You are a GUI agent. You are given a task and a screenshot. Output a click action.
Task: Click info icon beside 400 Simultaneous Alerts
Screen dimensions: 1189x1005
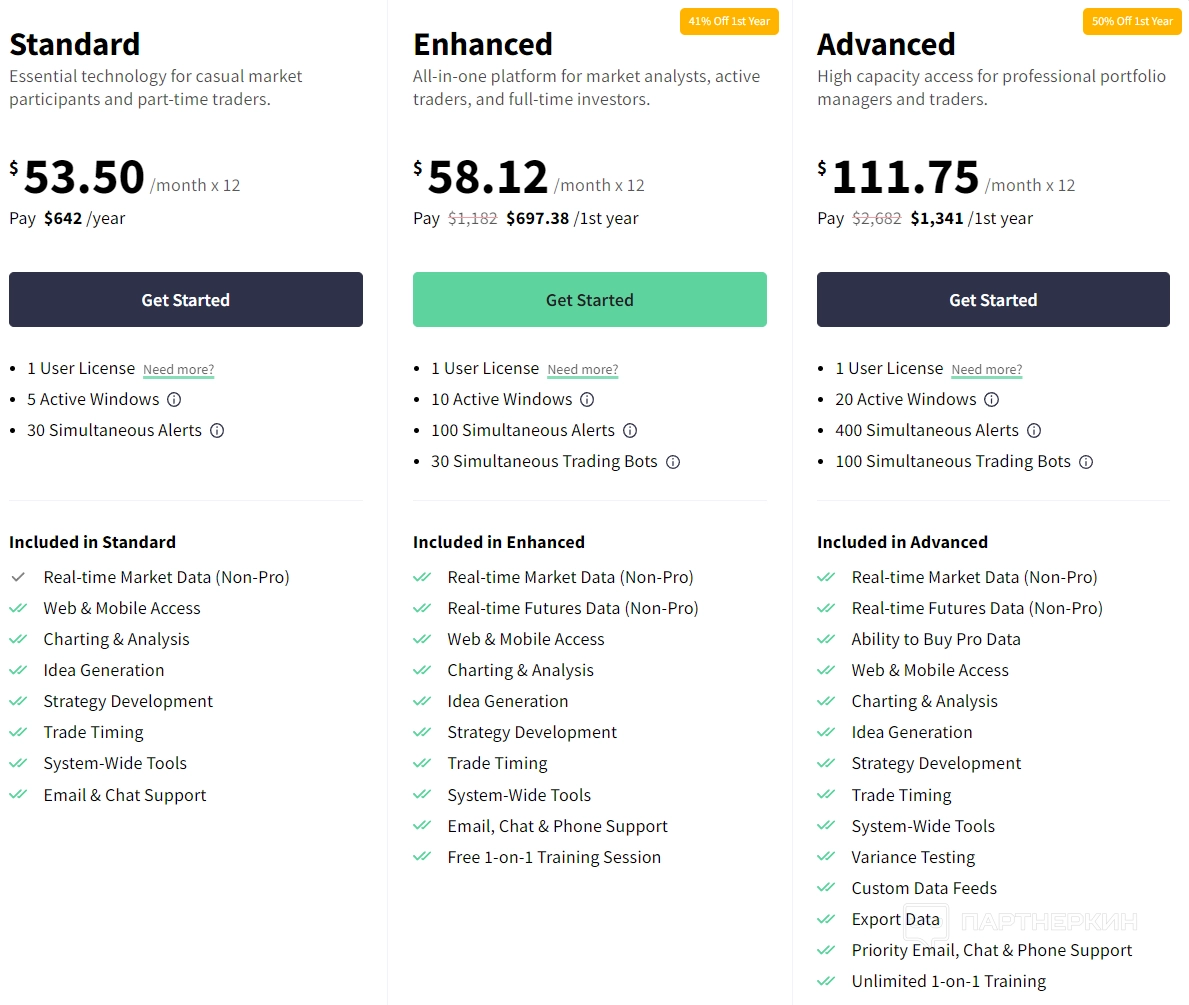click(1034, 431)
